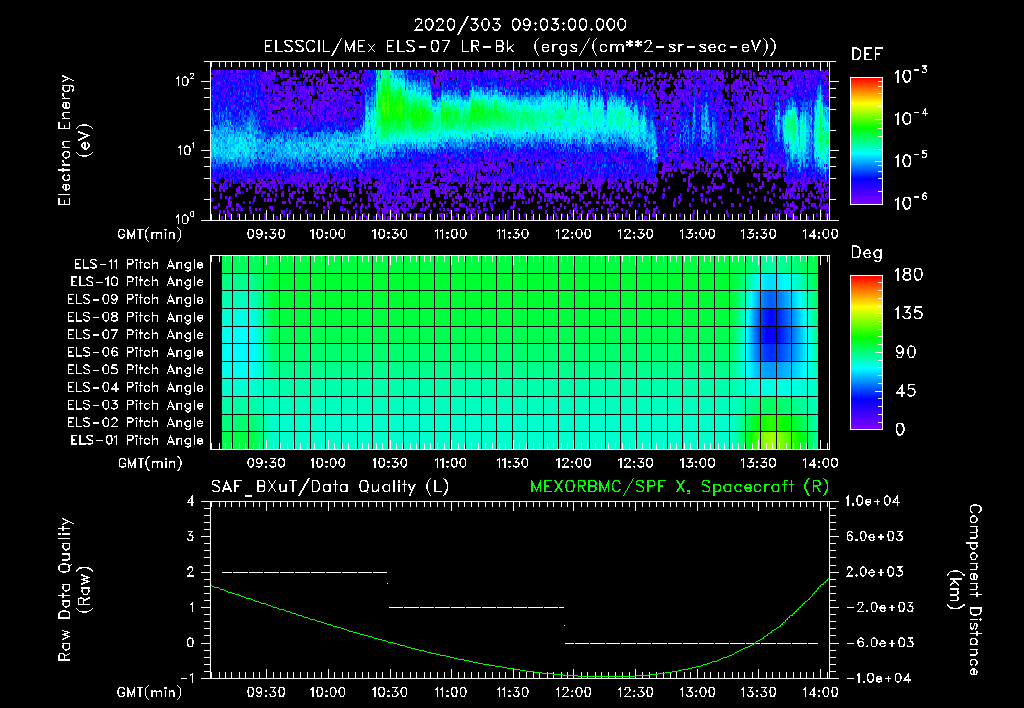The image size is (1024, 708).
Task: Click the -1 tick on data quality axis
Action: click(x=187, y=678)
